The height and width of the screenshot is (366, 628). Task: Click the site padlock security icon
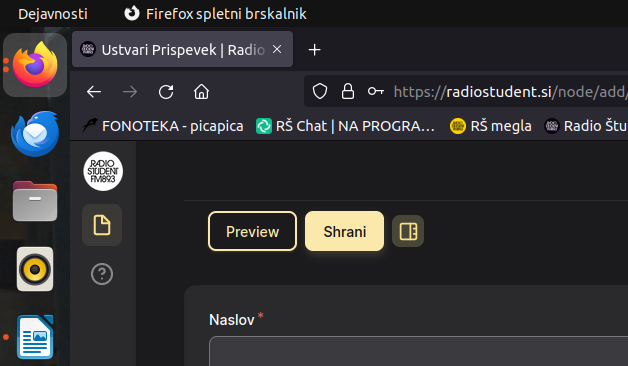[x=348, y=91]
